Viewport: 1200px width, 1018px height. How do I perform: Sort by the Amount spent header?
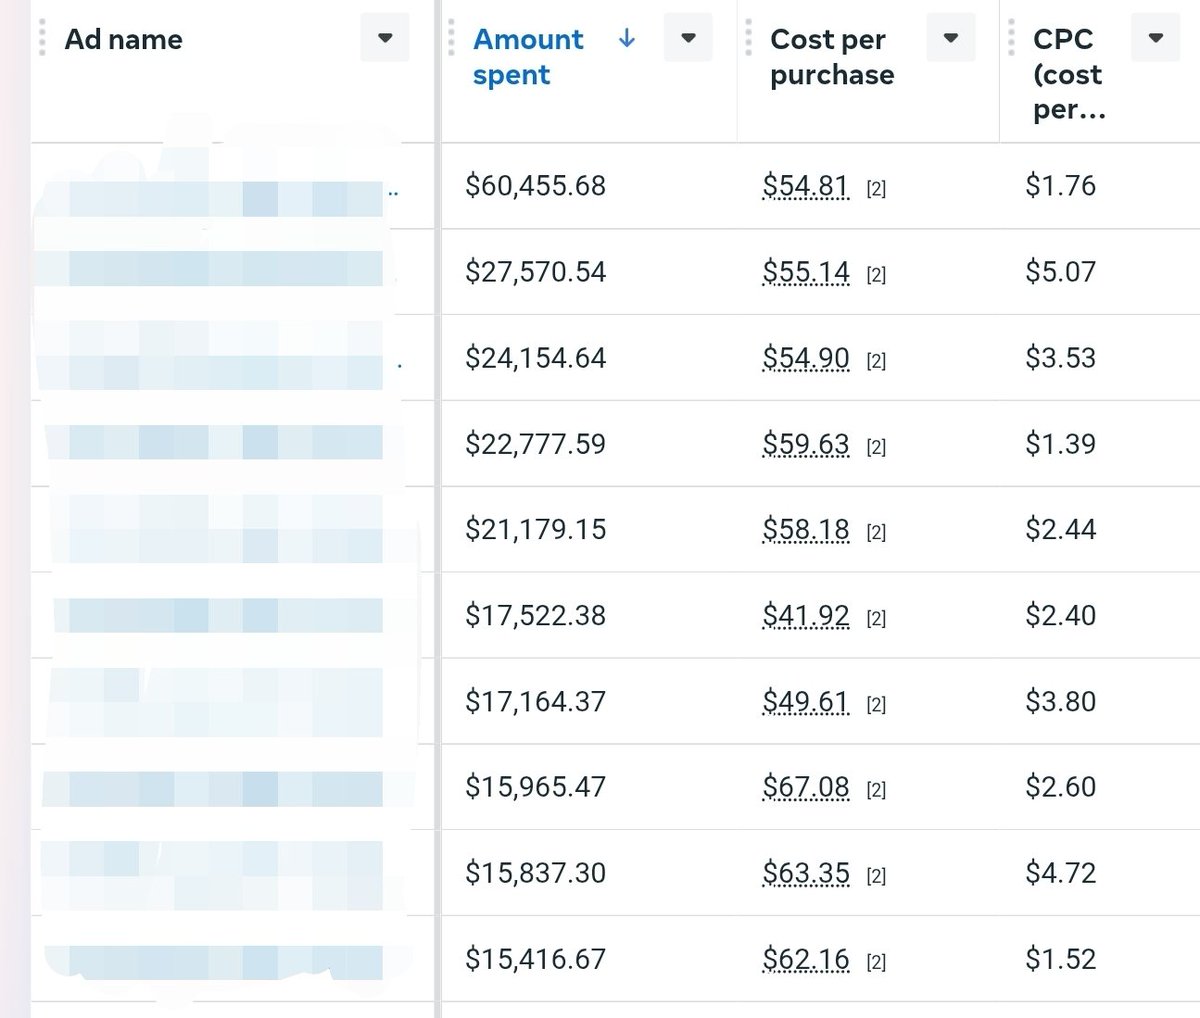click(528, 57)
